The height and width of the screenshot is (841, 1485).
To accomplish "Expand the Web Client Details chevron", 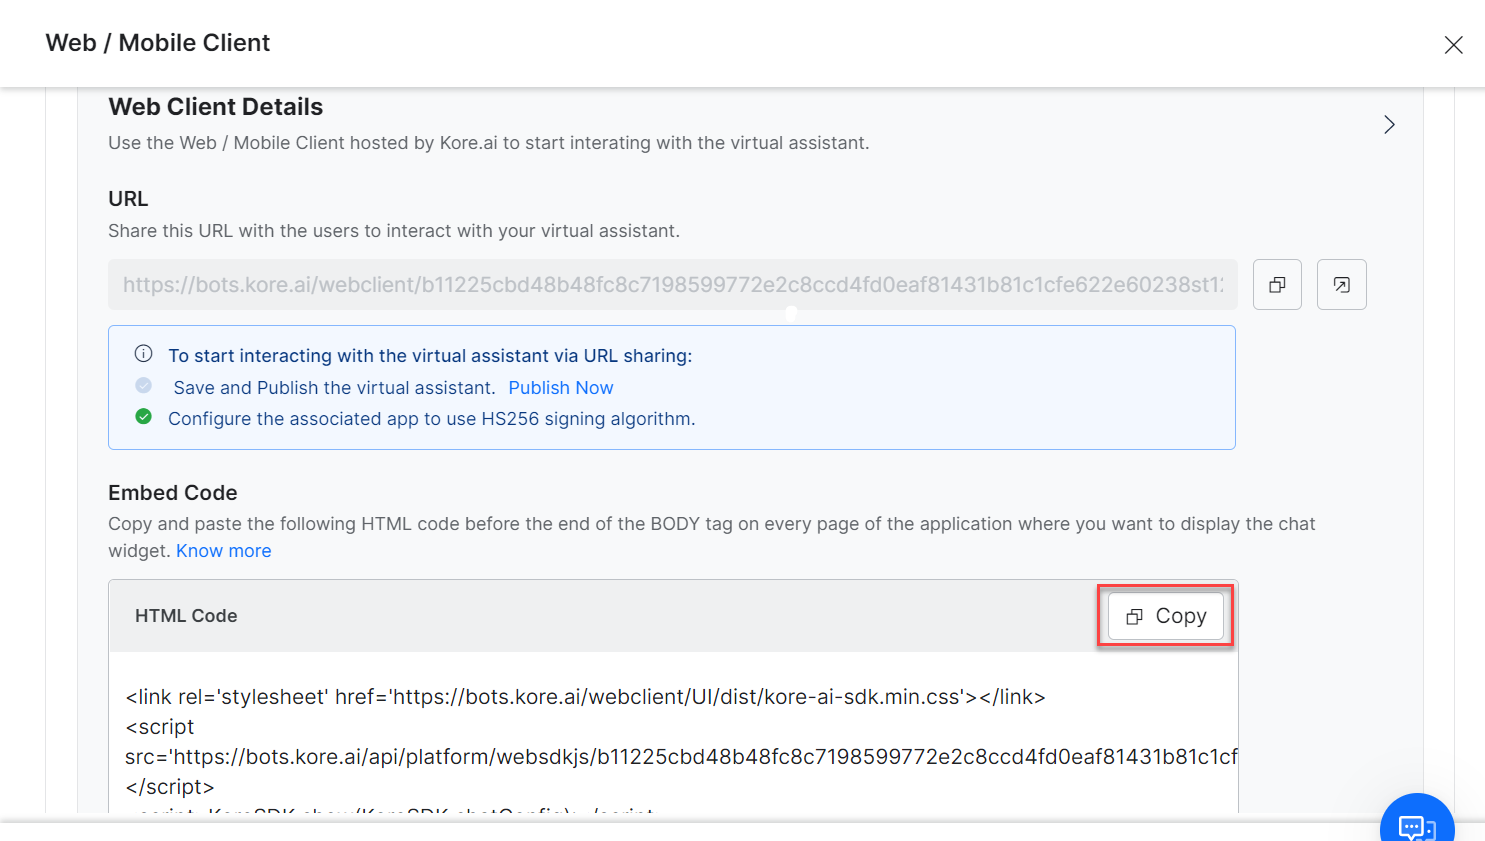I will tap(1388, 125).
